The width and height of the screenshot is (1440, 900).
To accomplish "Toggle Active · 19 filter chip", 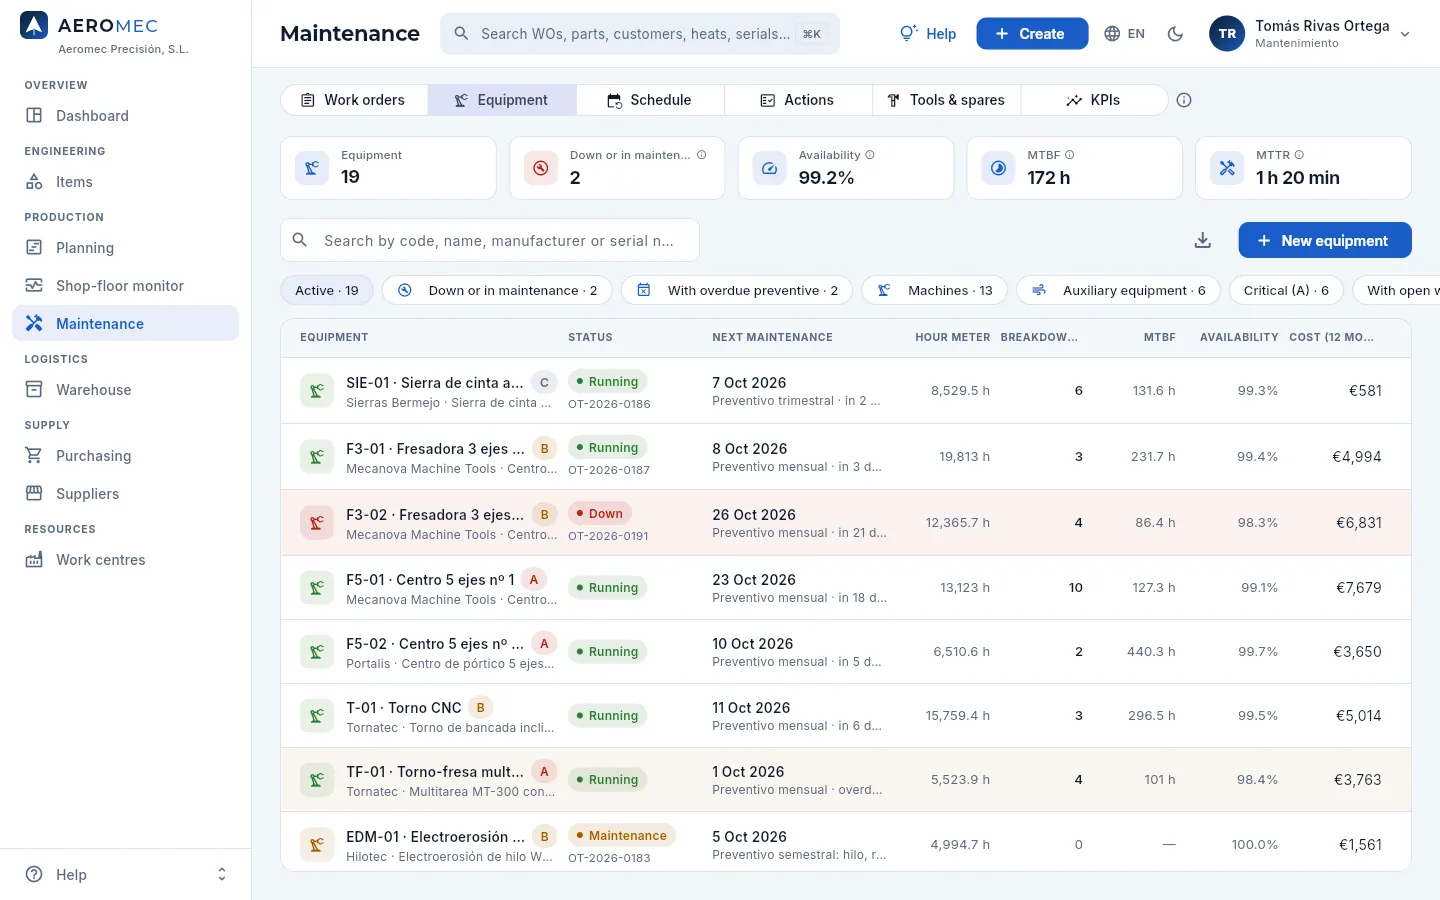I will point(327,290).
